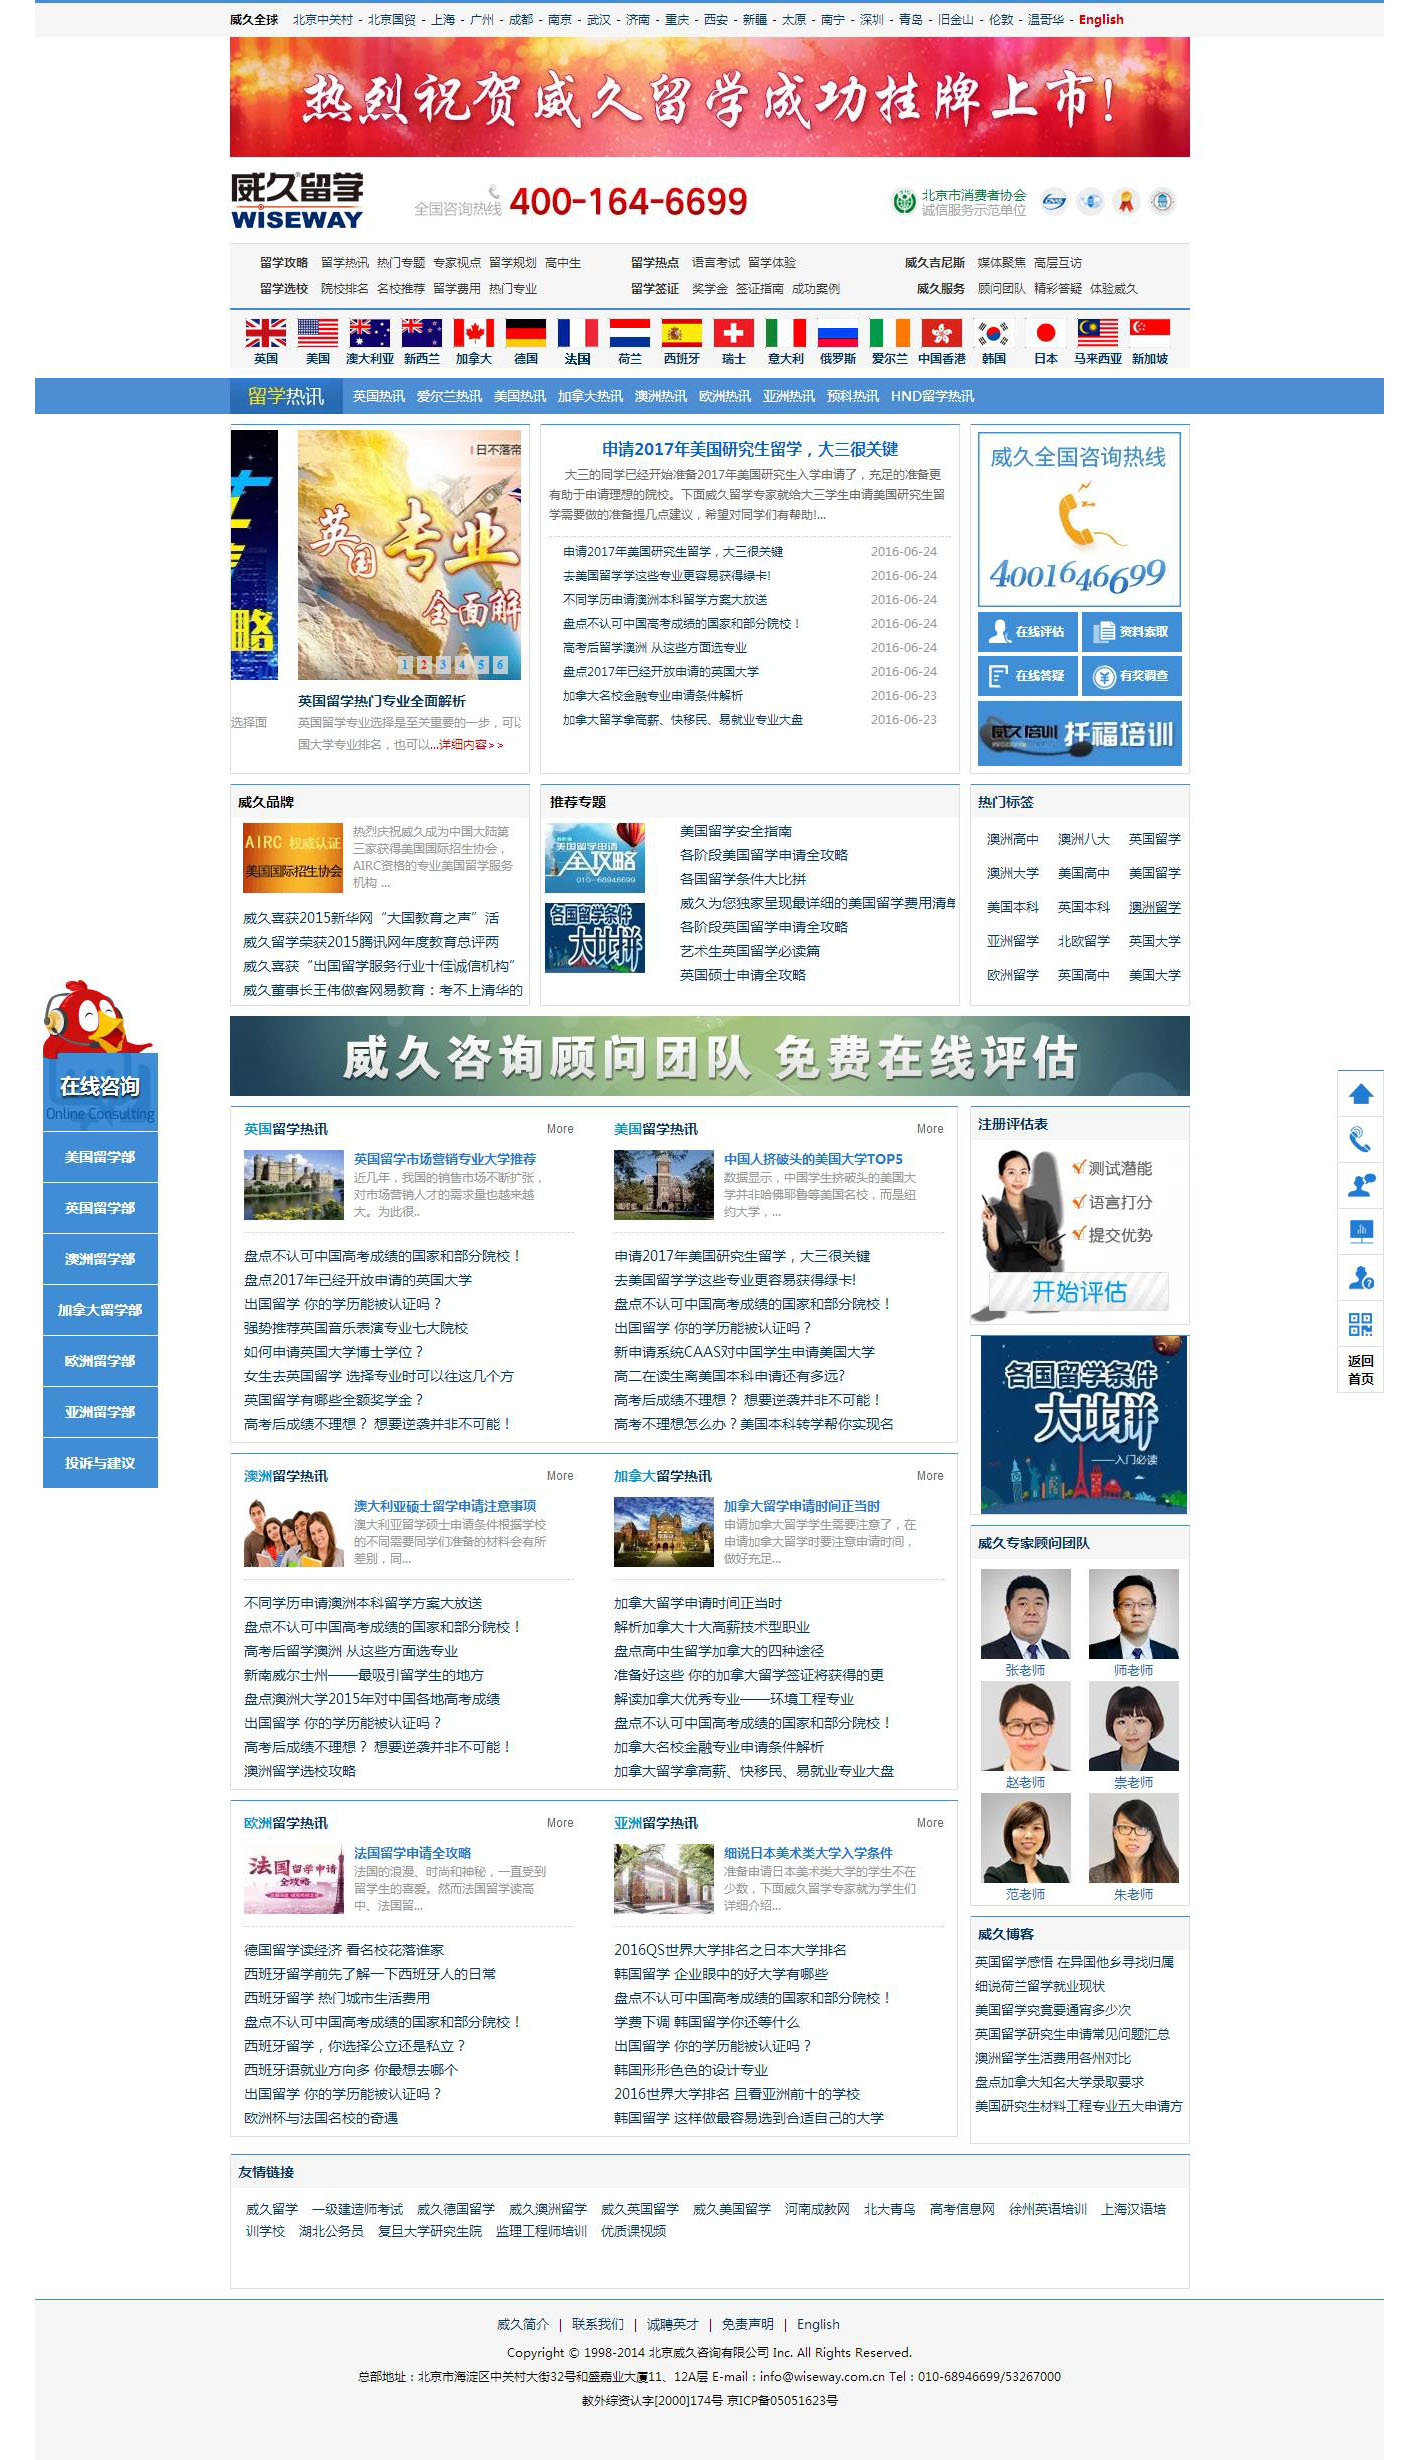This screenshot has height=2460, width=1420.
Task: Click the 有奖调查 button
Action: (x=1132, y=675)
